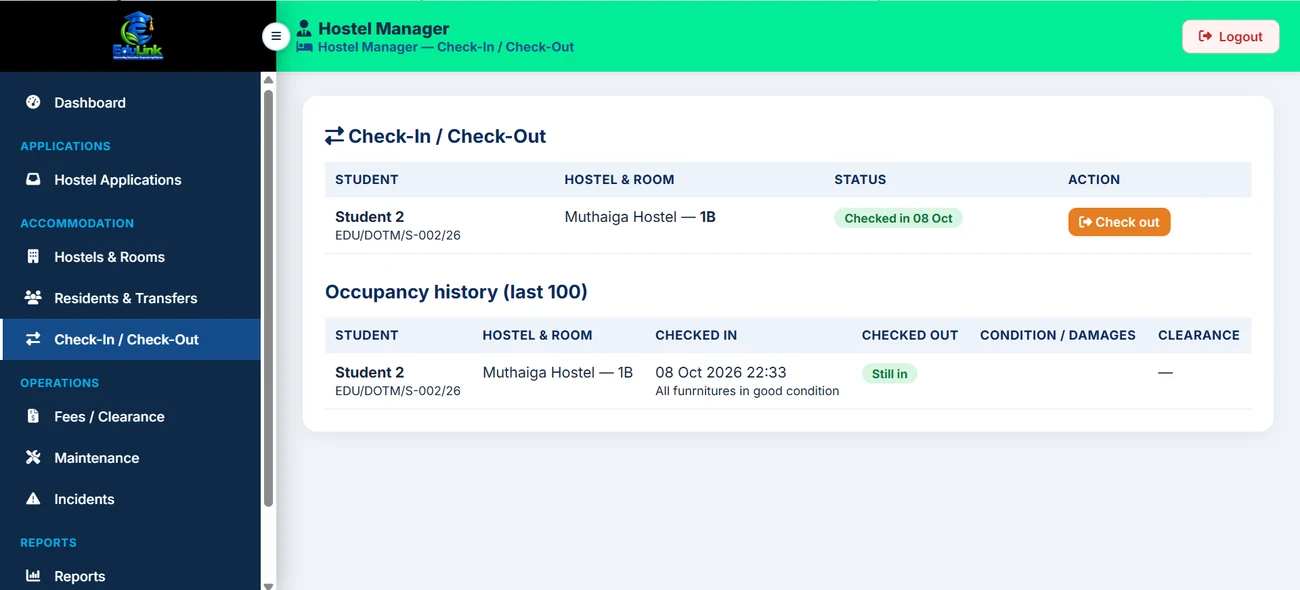Open Hostel Applications page
Viewport: 1300px width, 590px height.
point(130,180)
